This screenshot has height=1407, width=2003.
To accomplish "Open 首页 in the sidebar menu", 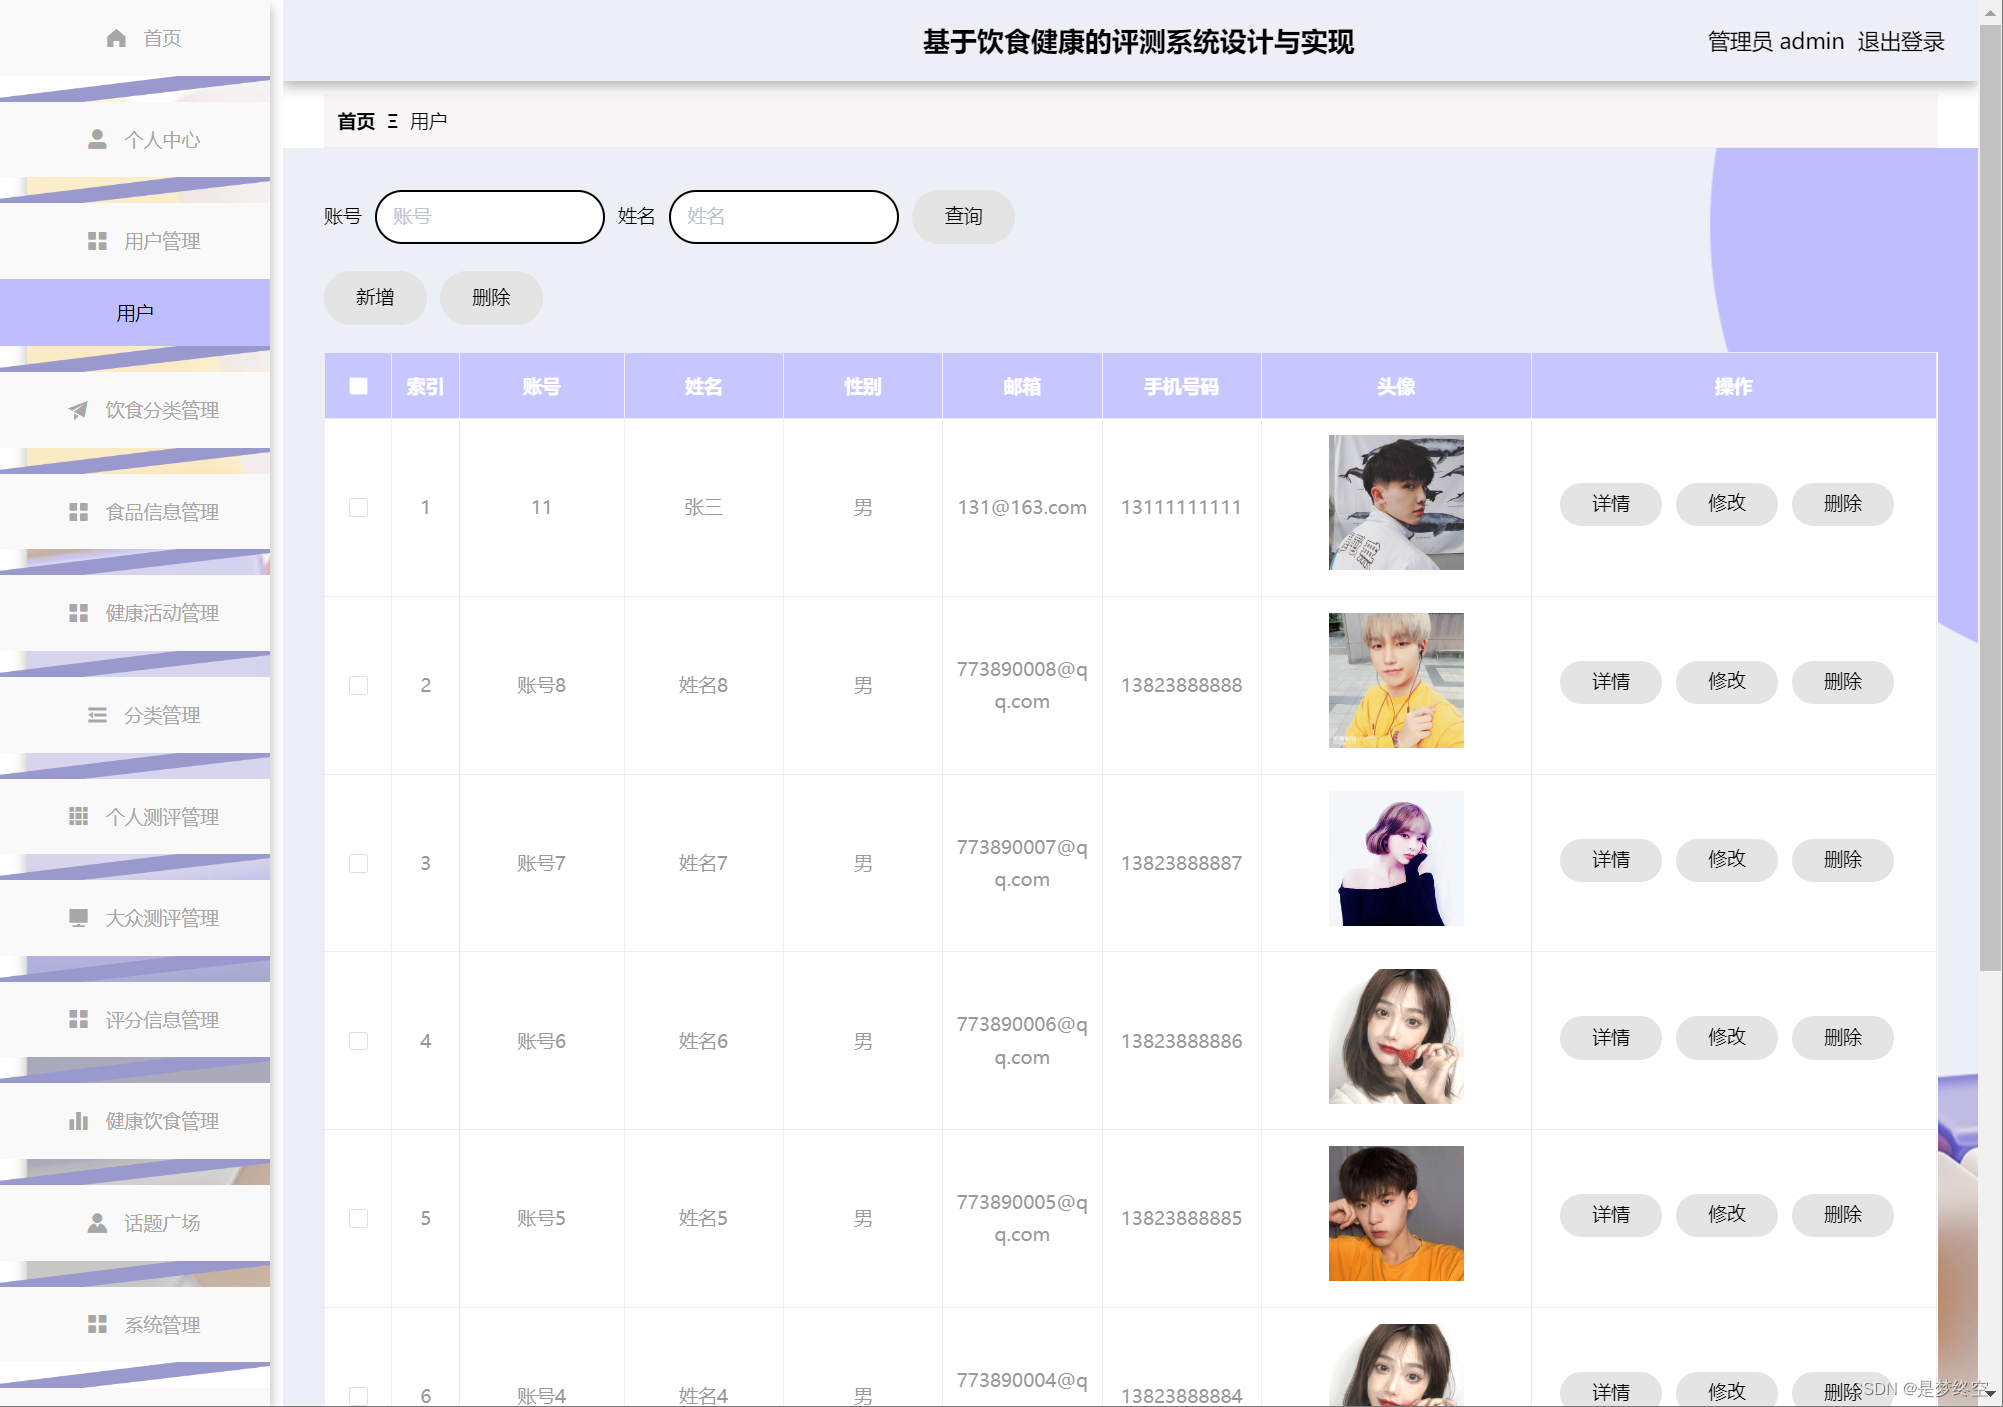I will click(x=135, y=38).
